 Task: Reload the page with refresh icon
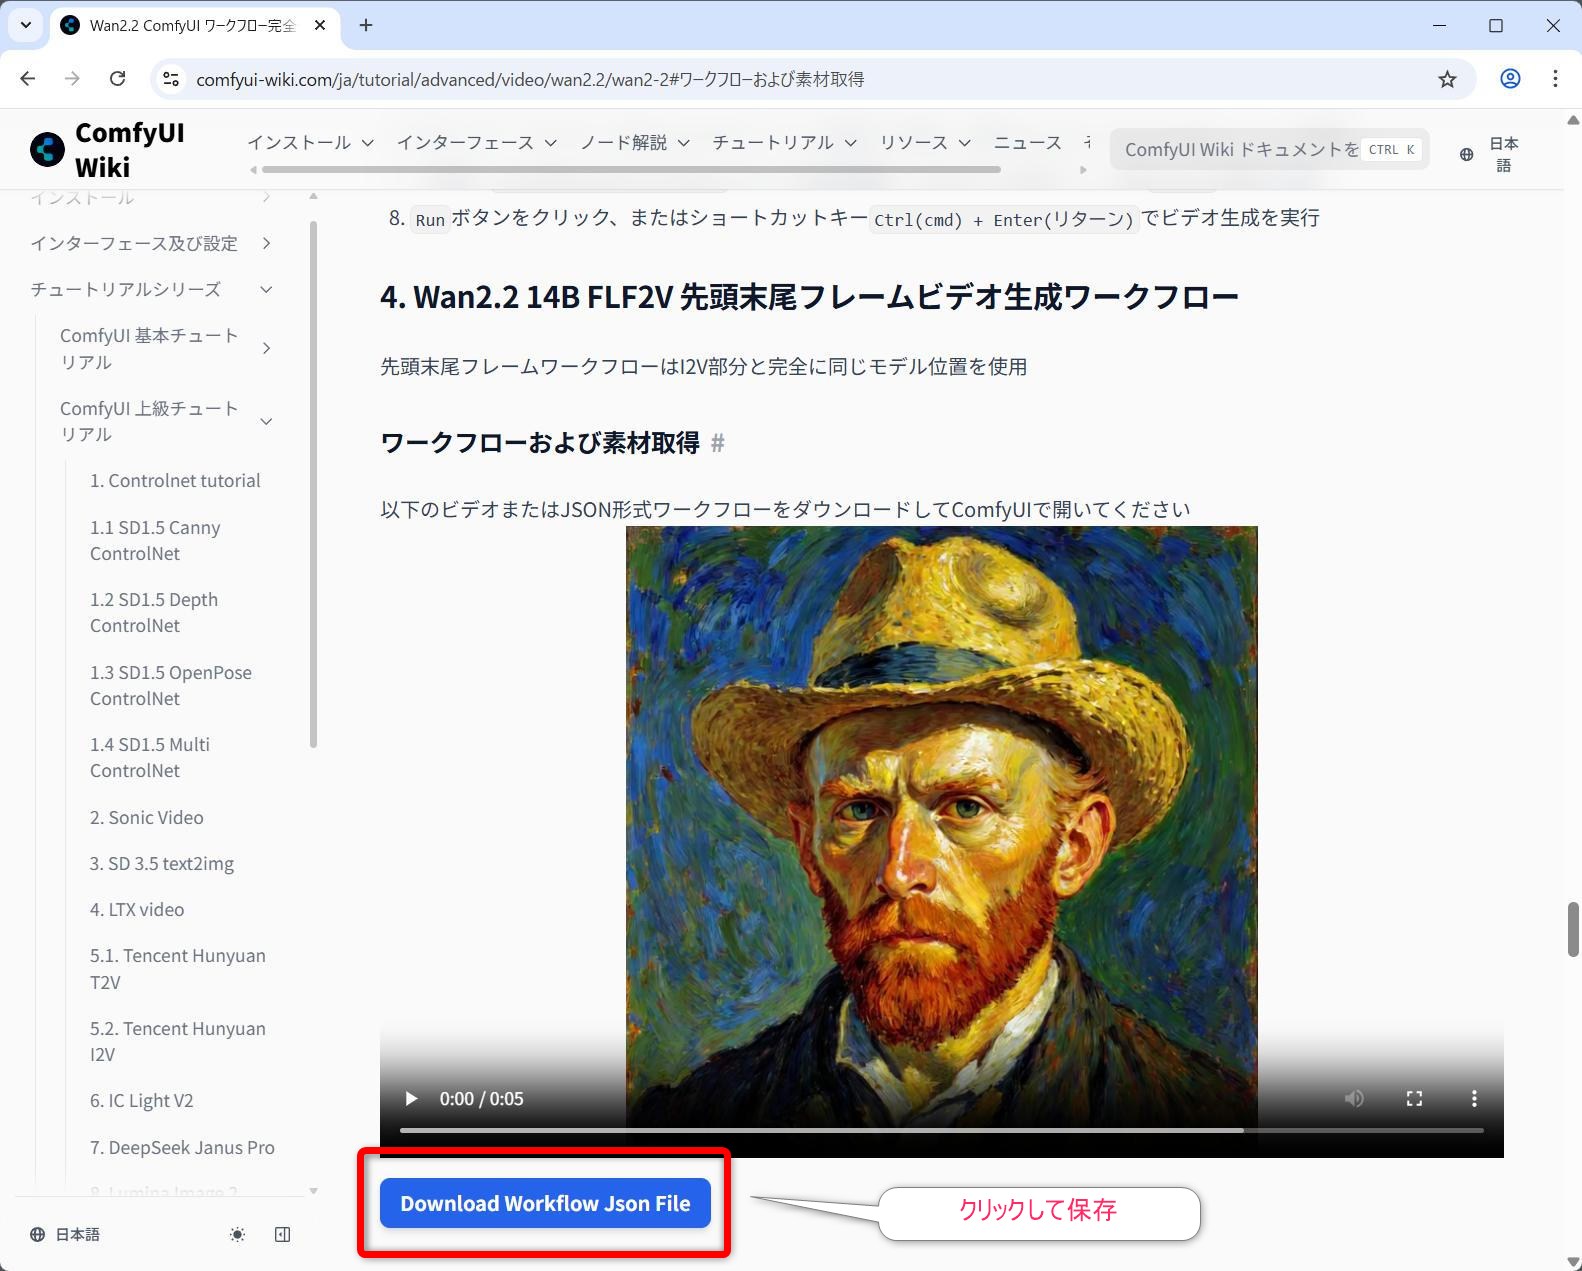click(x=117, y=79)
